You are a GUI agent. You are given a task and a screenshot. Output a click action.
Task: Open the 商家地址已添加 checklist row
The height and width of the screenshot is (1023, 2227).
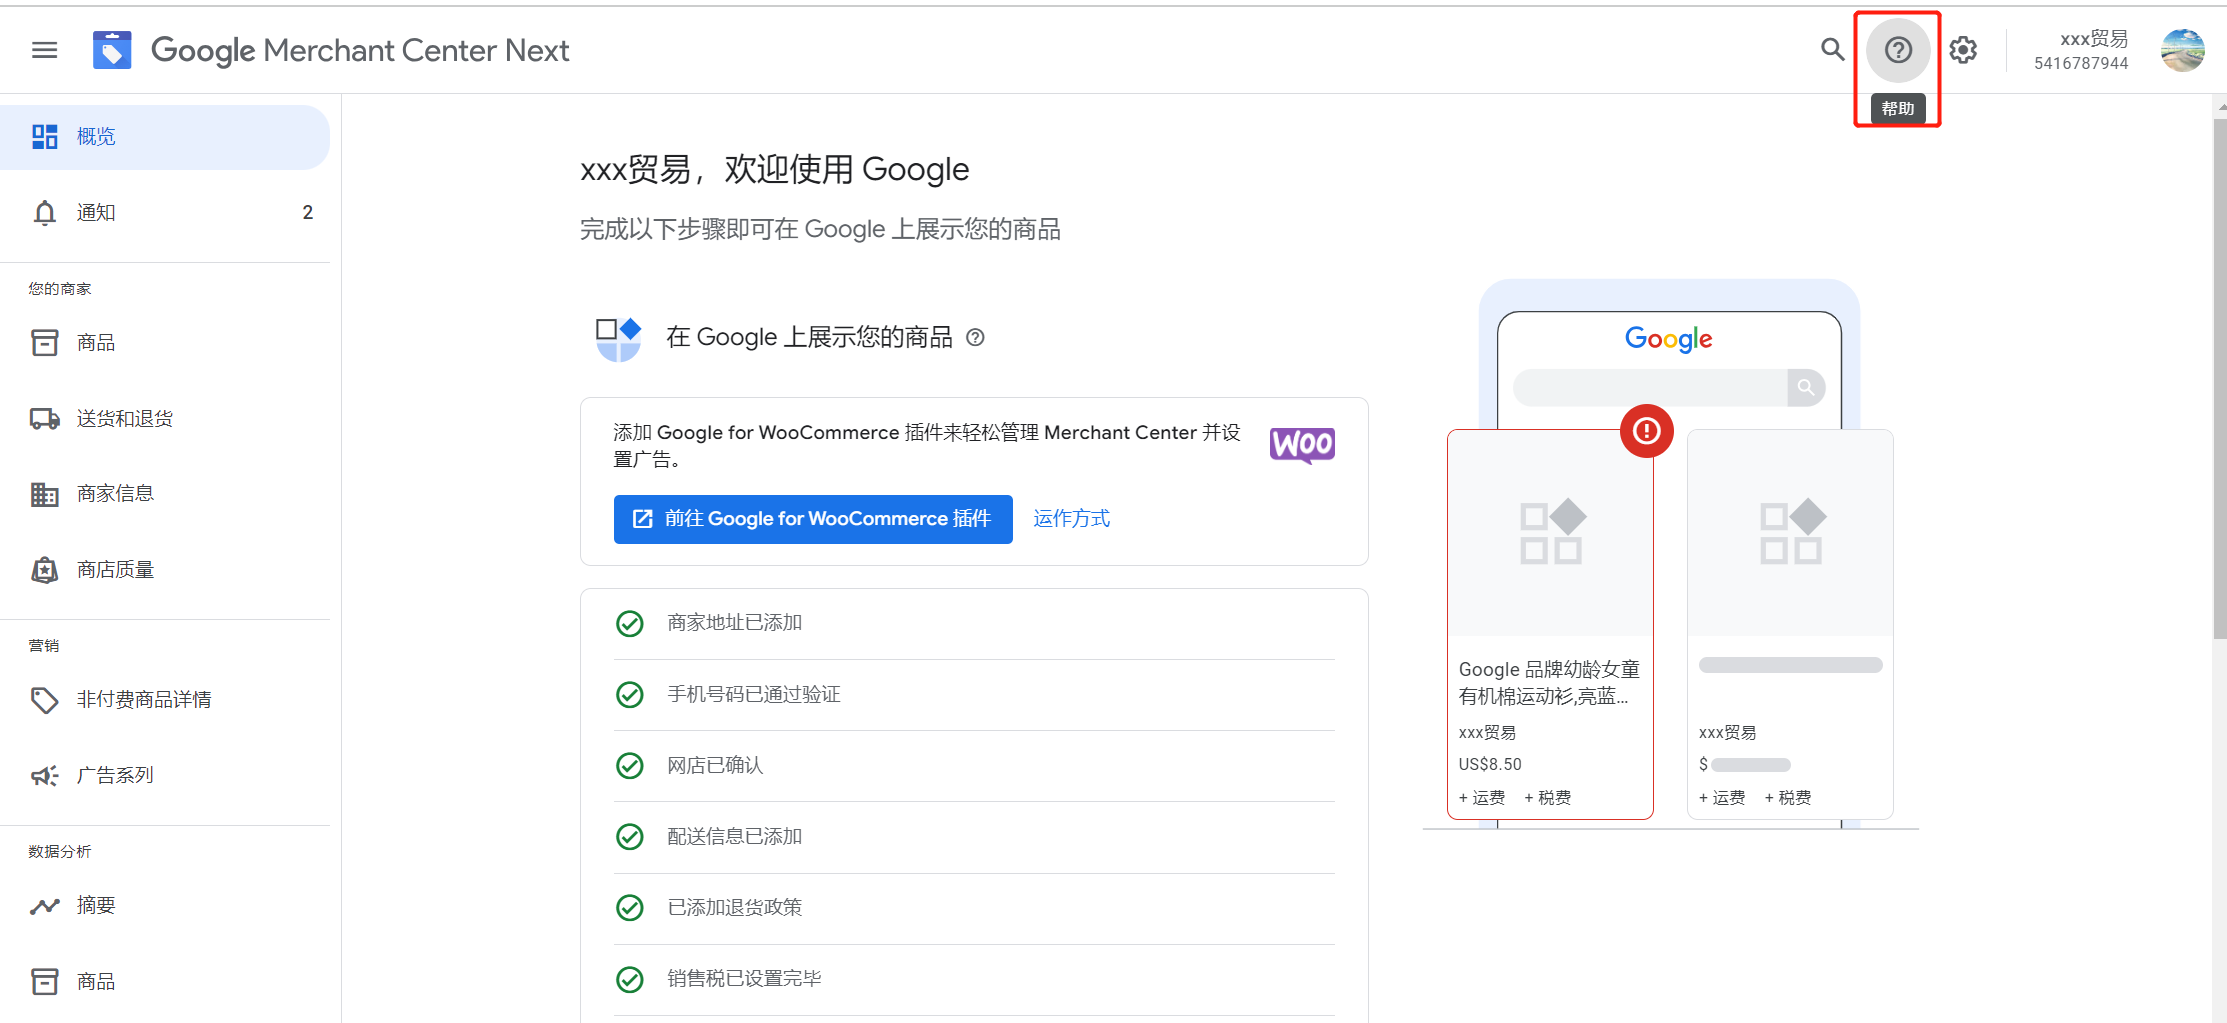[x=974, y=624]
